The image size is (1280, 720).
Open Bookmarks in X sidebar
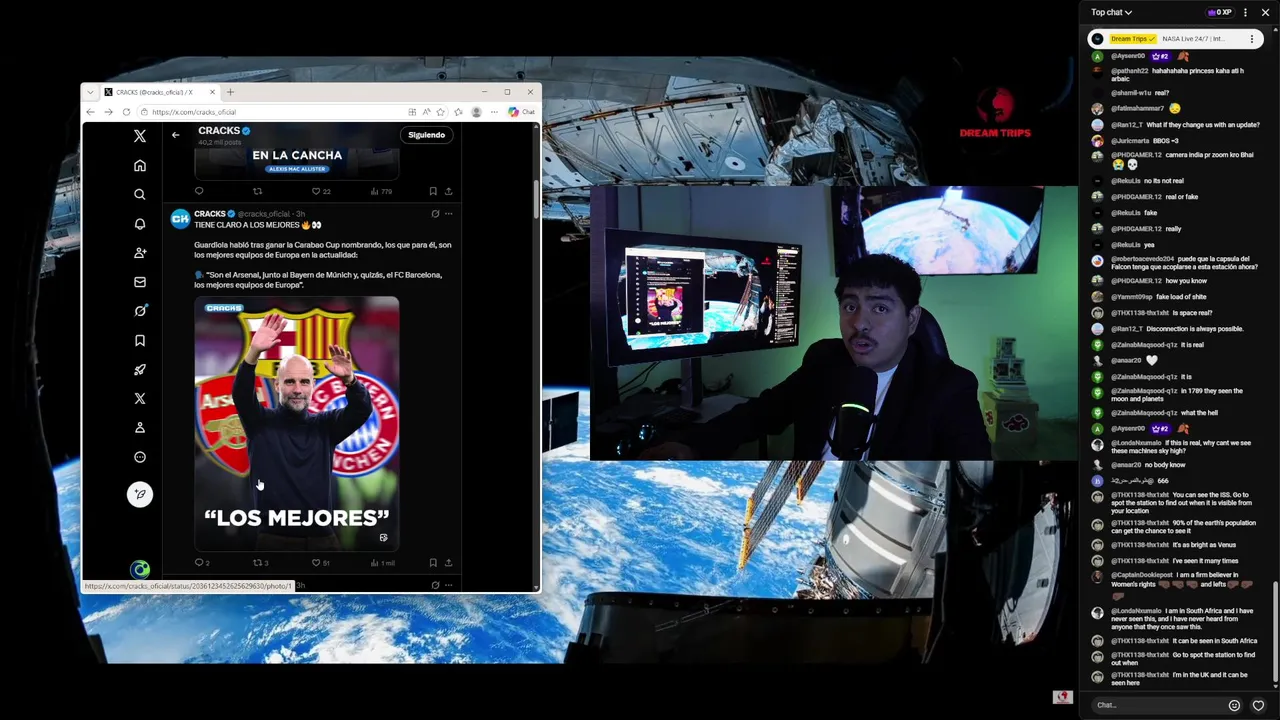point(140,340)
